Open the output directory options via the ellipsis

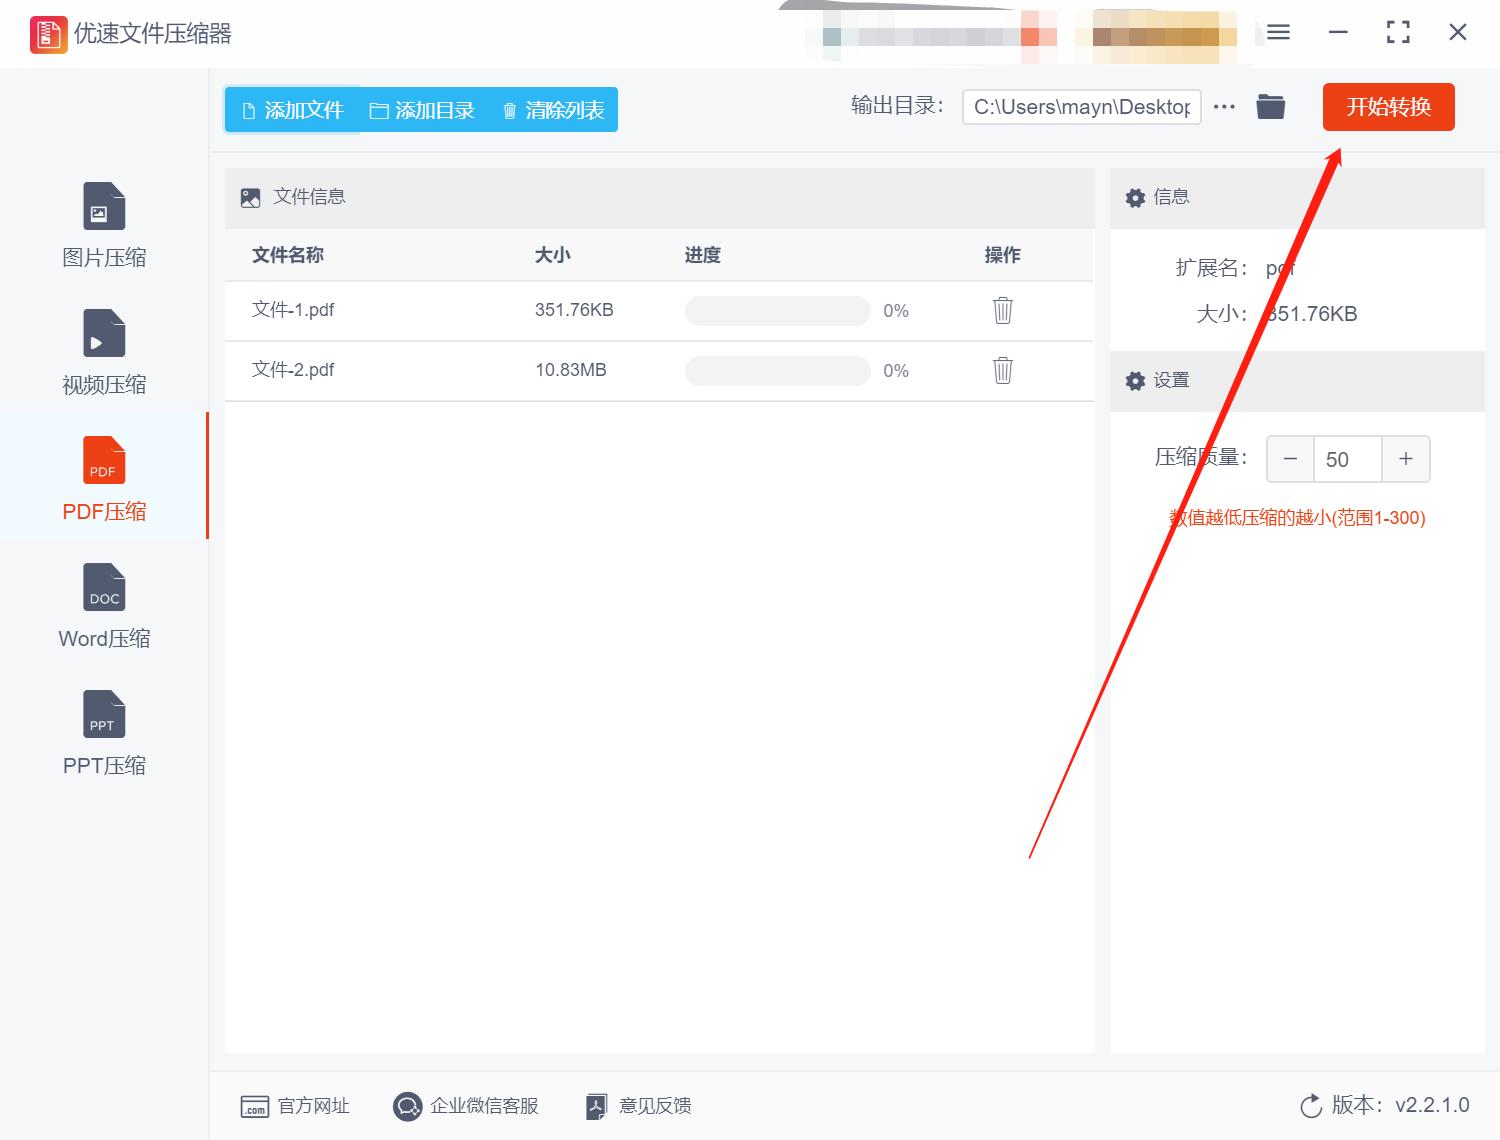[x=1224, y=106]
